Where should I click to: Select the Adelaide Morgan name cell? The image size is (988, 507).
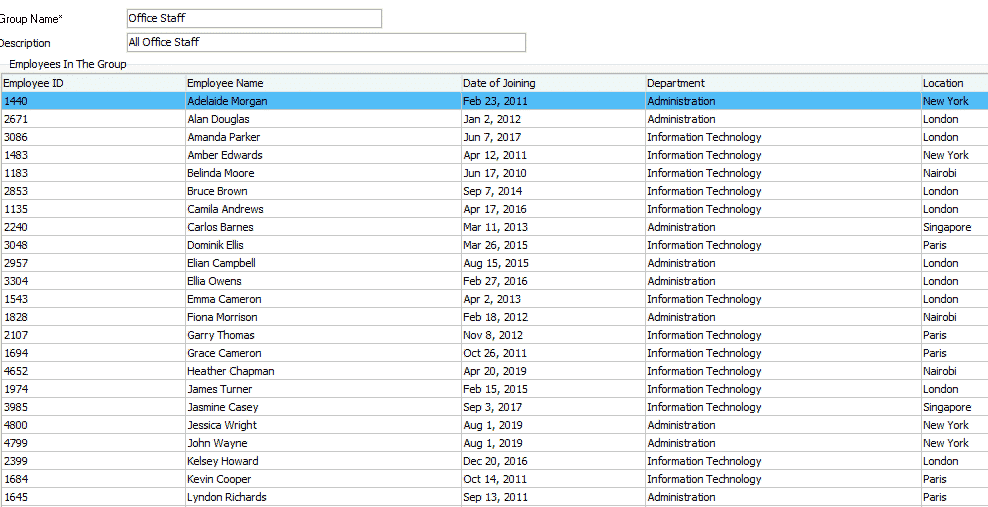323,101
